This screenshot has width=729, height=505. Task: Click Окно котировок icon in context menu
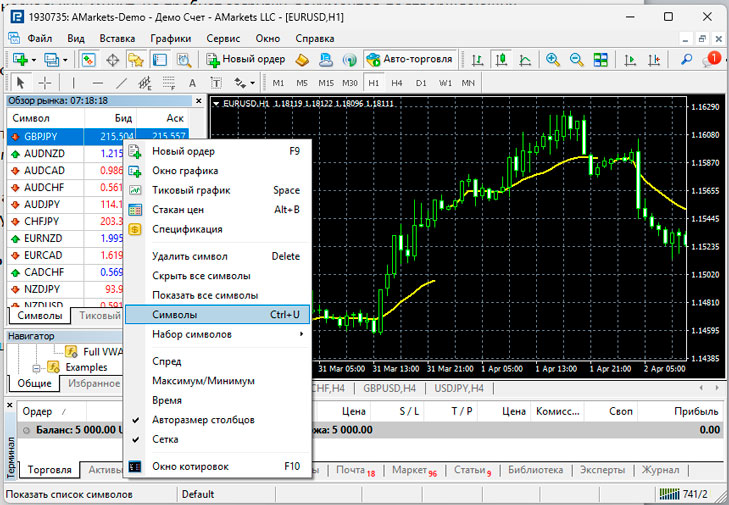point(135,466)
